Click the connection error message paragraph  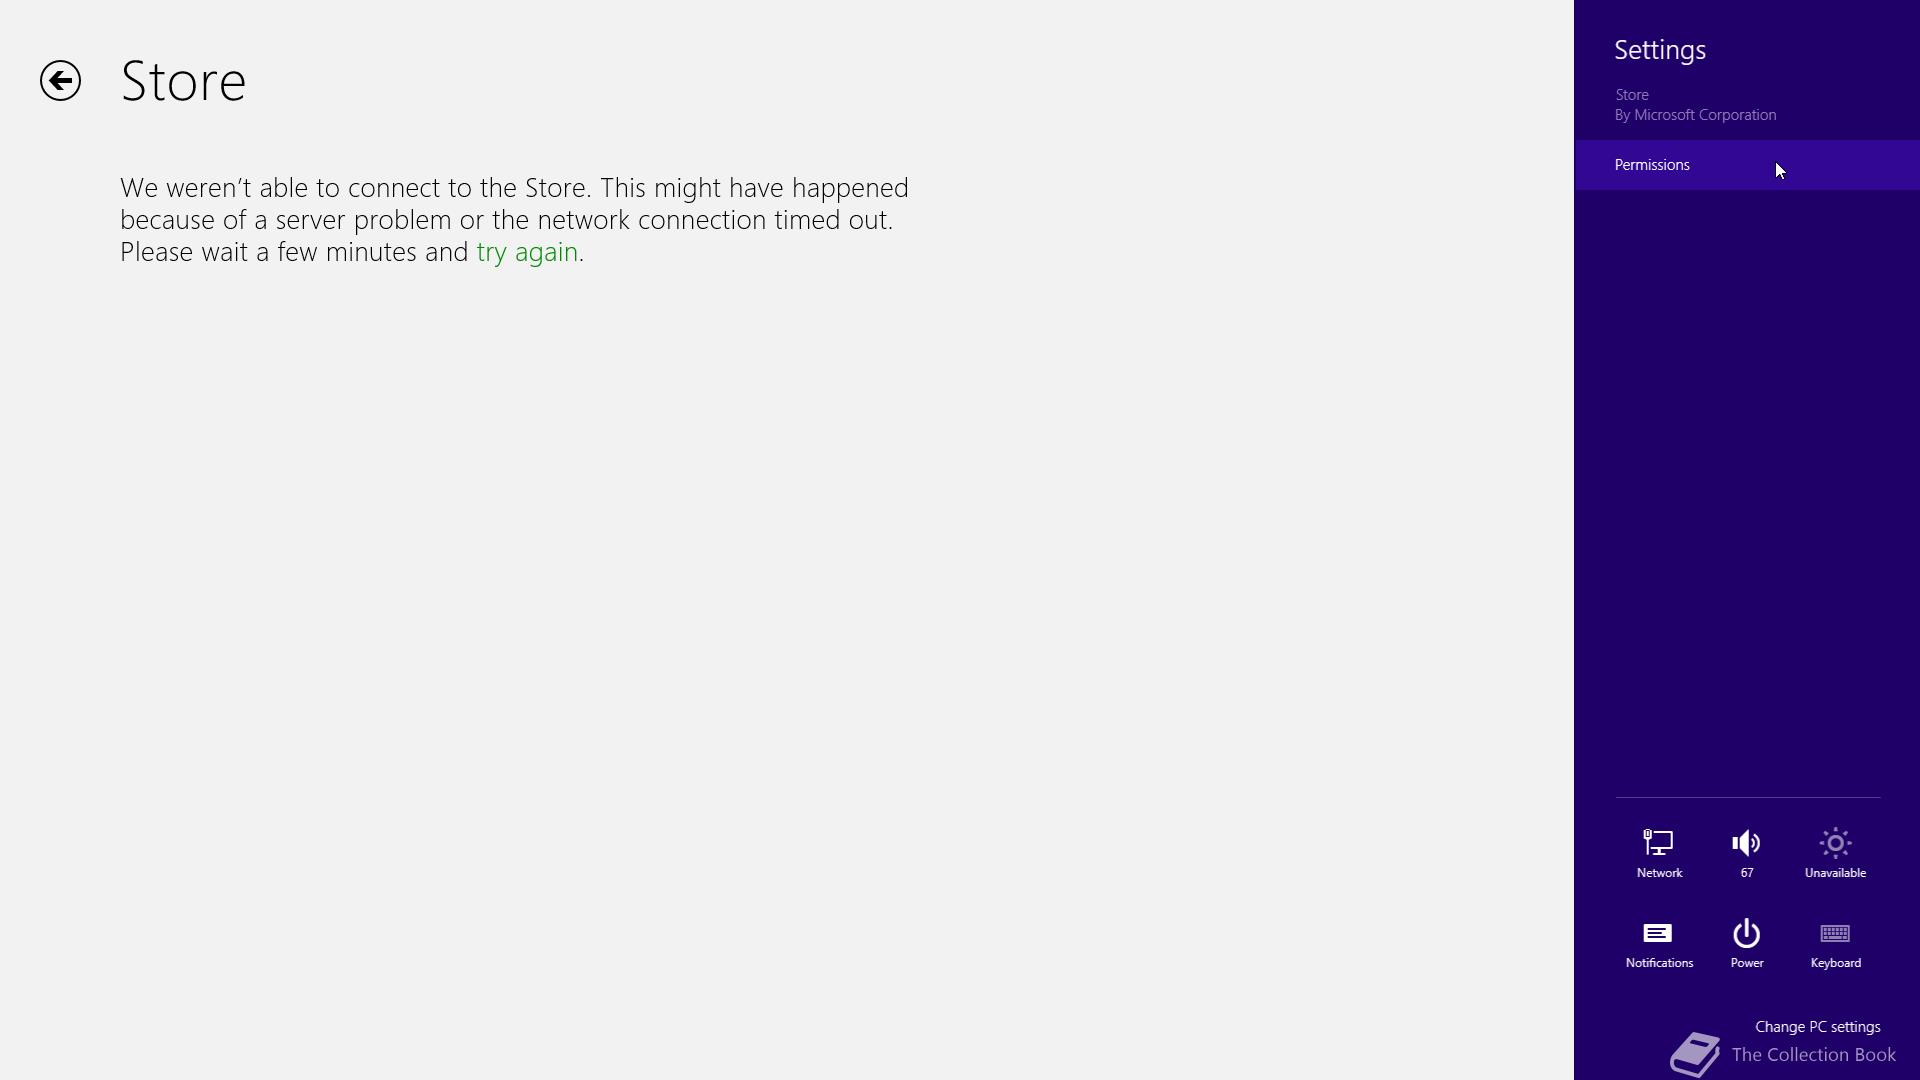click(514, 220)
